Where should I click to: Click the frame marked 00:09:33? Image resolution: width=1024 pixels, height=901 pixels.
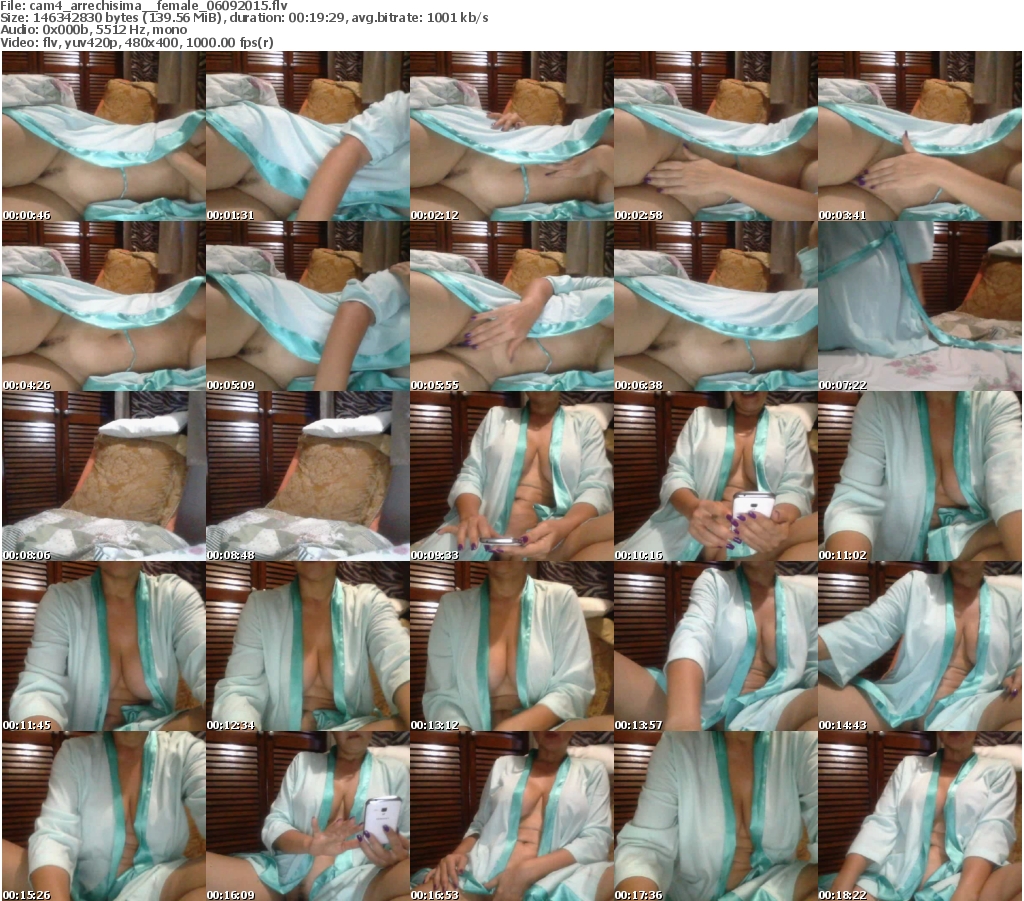512,477
